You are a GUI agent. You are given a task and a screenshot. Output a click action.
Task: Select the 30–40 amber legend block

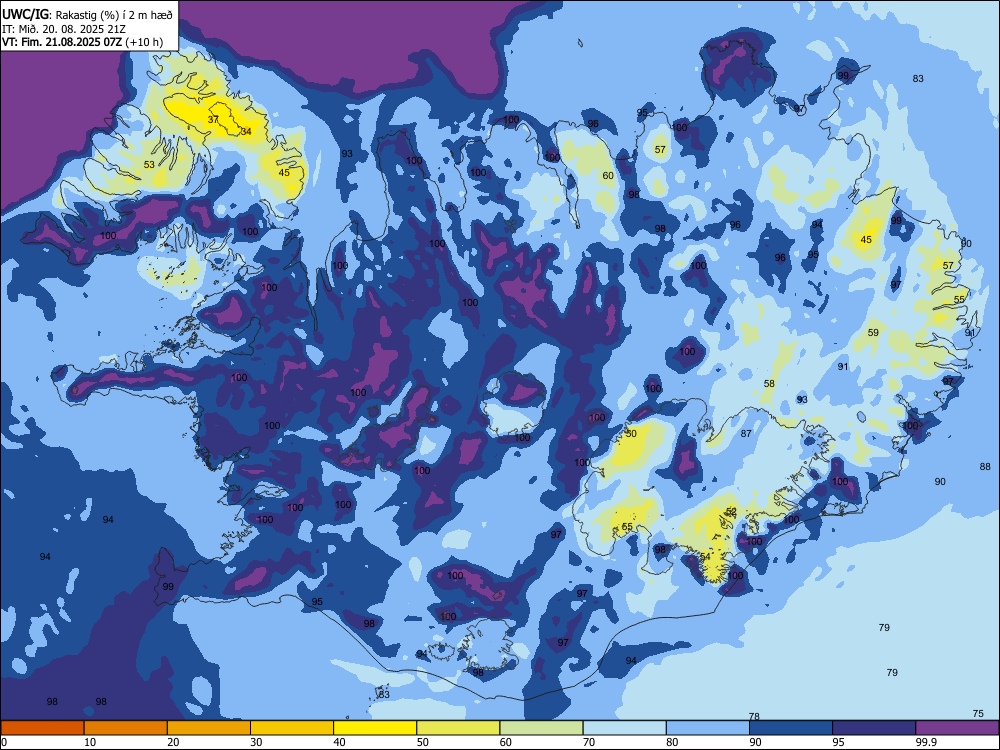[x=292, y=728]
